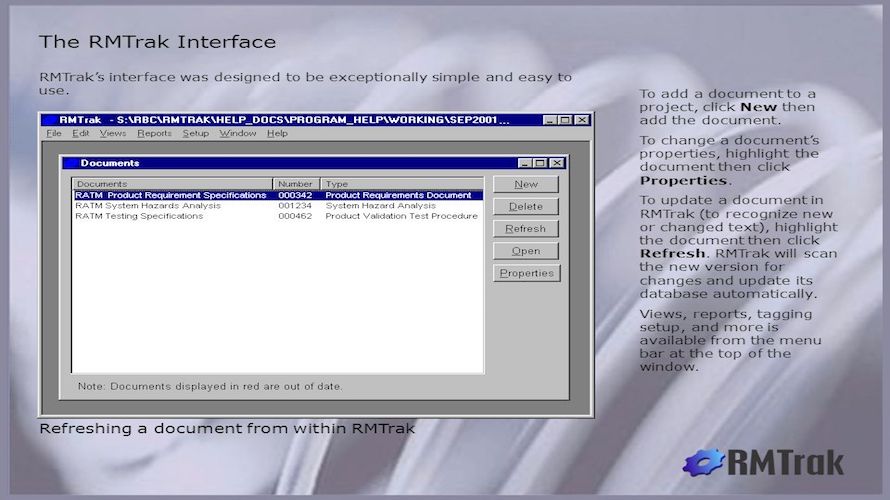This screenshot has width=890, height=500.
Task: Select RATM Testing Specifications row
Action: [278, 216]
